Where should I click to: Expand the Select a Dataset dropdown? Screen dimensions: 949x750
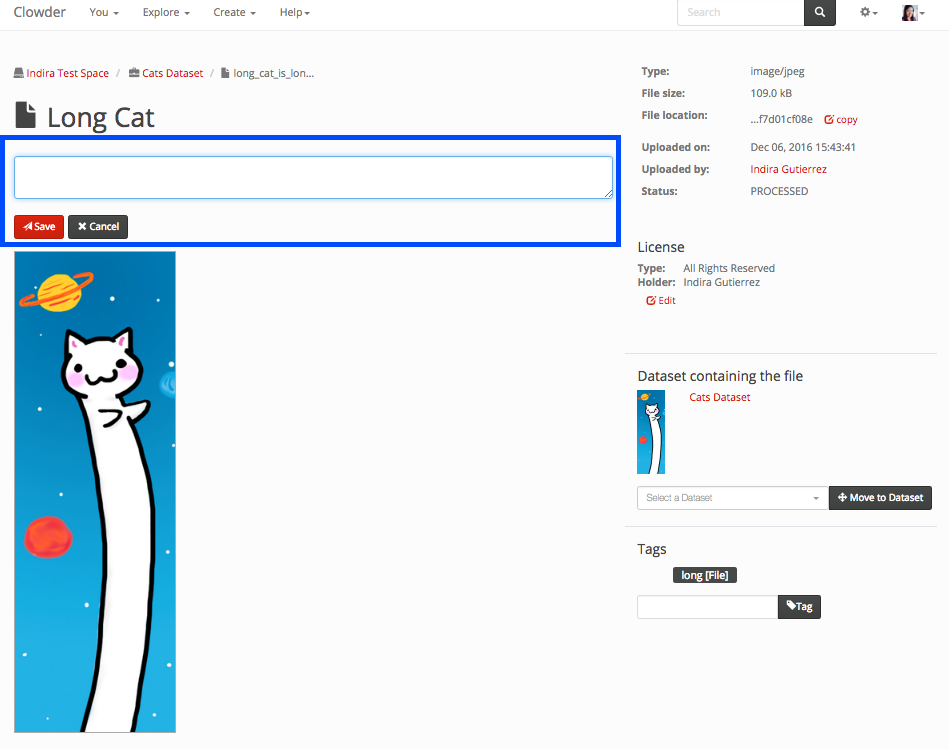(732, 498)
